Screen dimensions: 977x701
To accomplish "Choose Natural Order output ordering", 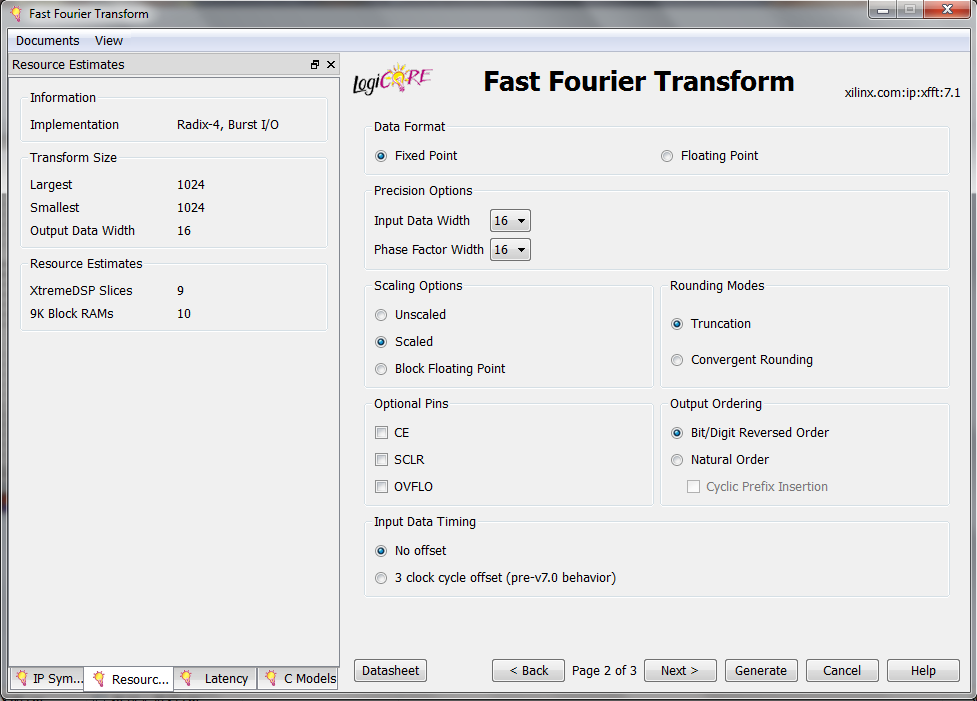I will pos(677,460).
